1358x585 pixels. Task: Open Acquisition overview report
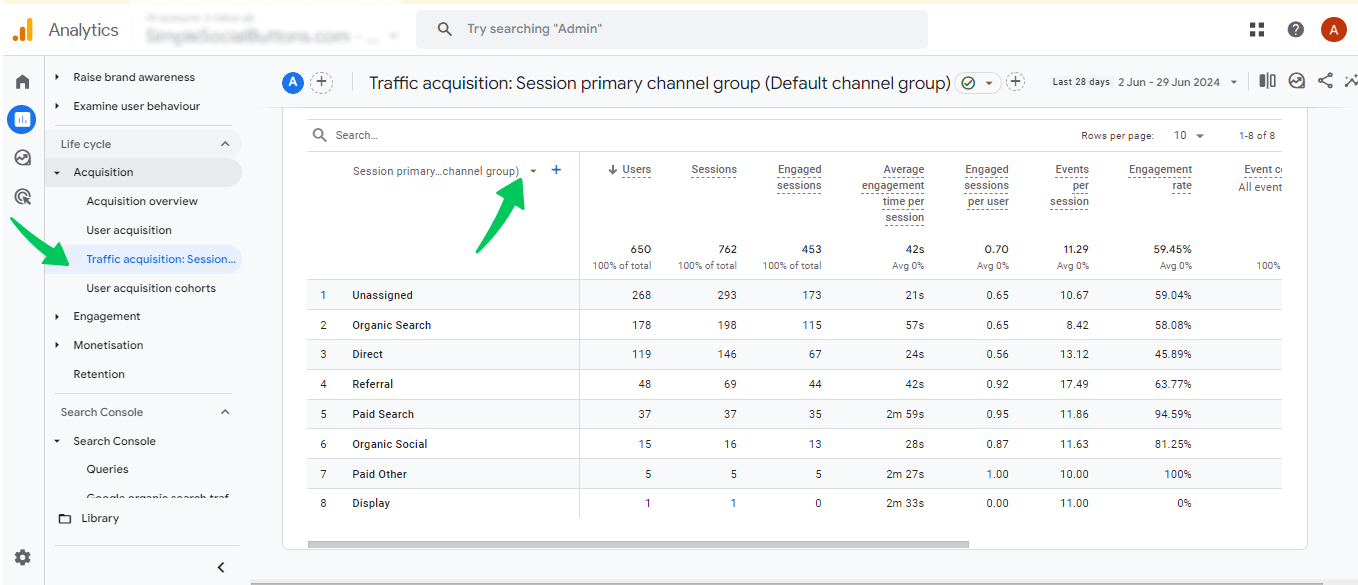(142, 201)
